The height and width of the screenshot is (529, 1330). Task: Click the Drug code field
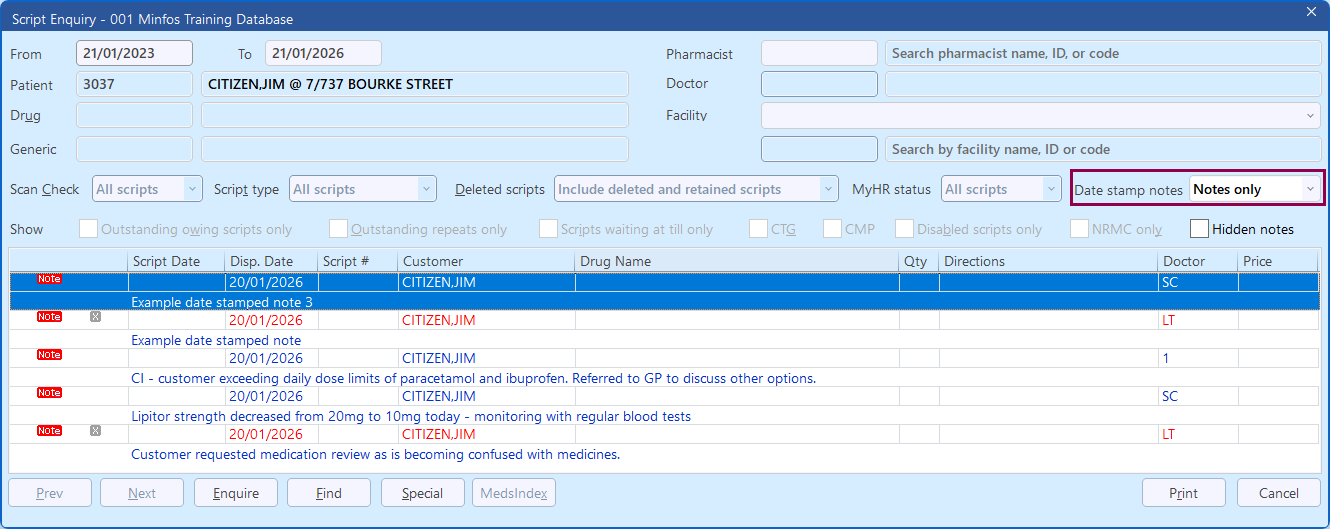(x=134, y=115)
